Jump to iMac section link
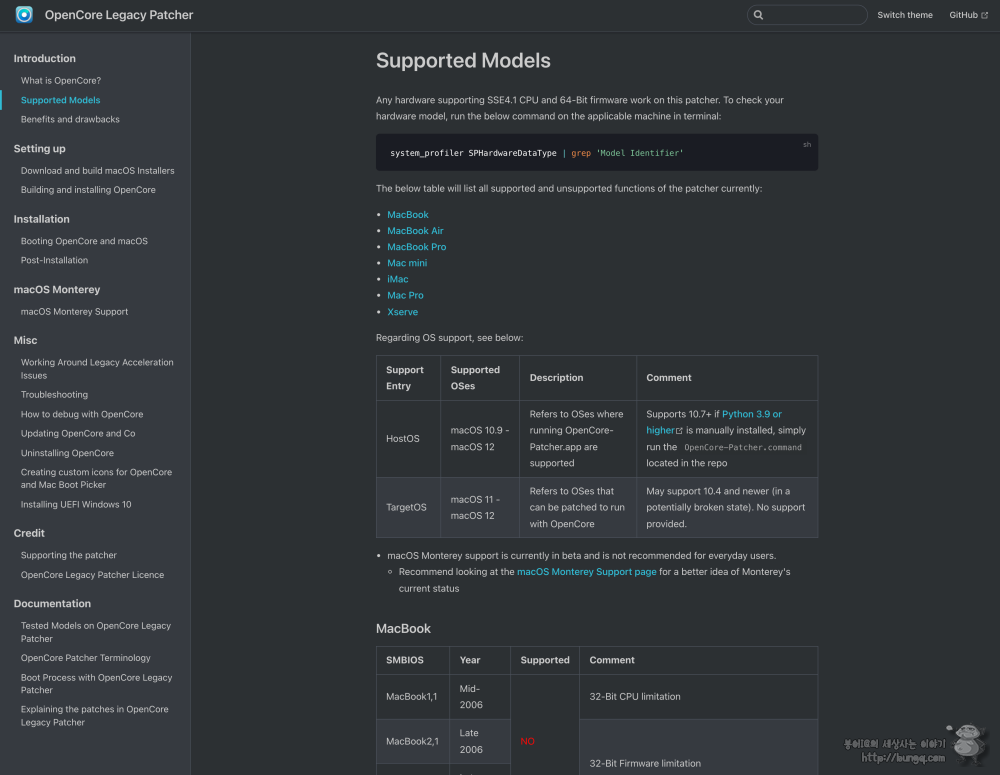 click(397, 279)
